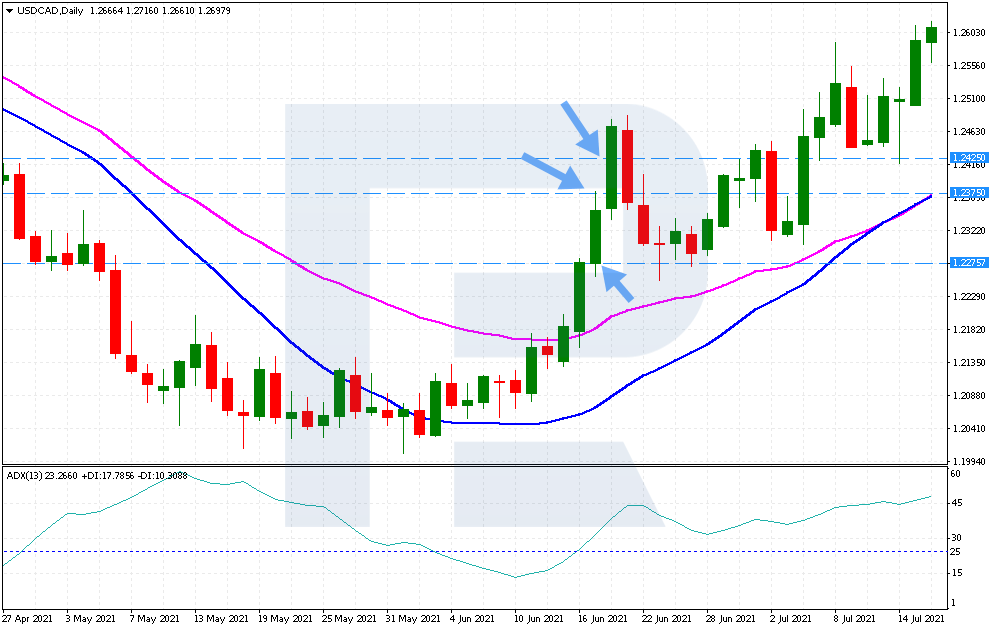Viewport: 993px width, 630px height.
Task: Select the USDCAD,Daily chart title
Action: click(50, 11)
